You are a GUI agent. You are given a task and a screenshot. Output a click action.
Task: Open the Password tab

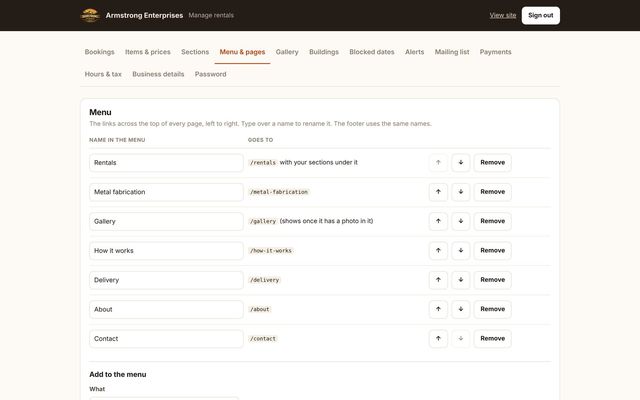coord(211,74)
